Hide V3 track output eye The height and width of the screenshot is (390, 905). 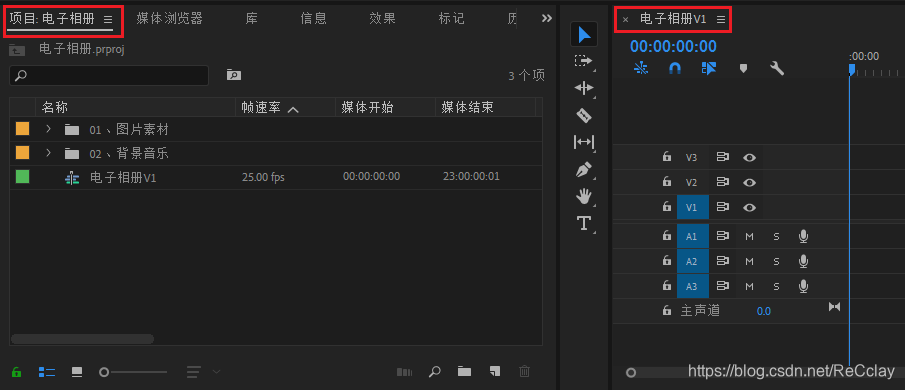coord(749,157)
